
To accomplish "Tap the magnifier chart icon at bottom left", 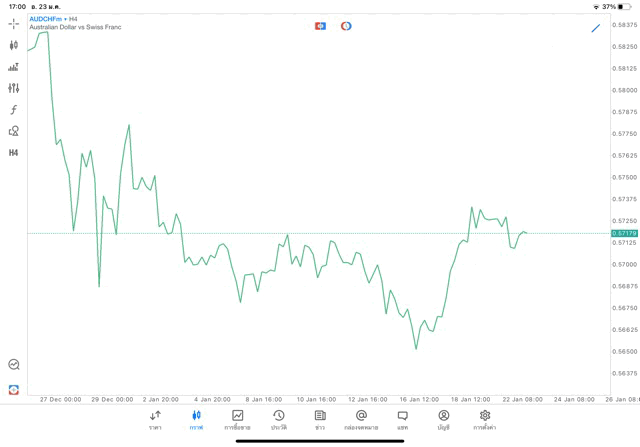I will 14,365.
